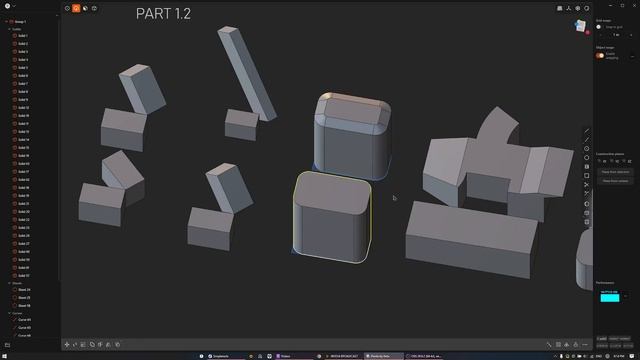Select Group 1 in the outliner
The width and height of the screenshot is (640, 360).
[20, 22]
